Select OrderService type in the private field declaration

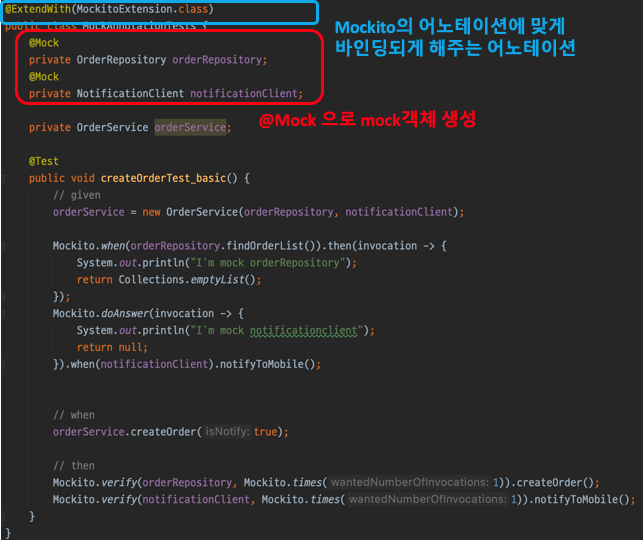pyautogui.click(x=112, y=127)
